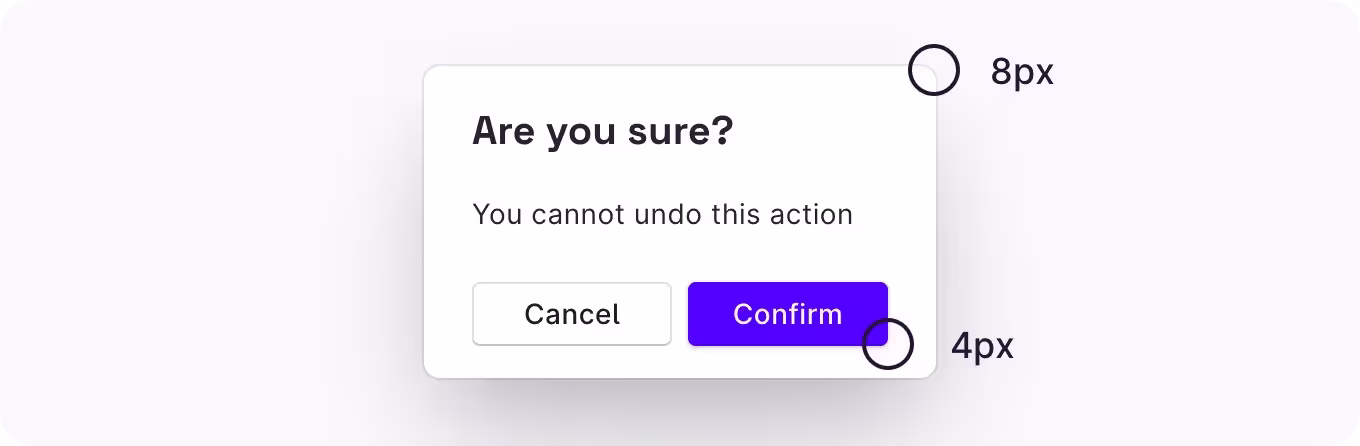Click the Cancel button
The width and height of the screenshot is (1360, 446).
pos(571,314)
